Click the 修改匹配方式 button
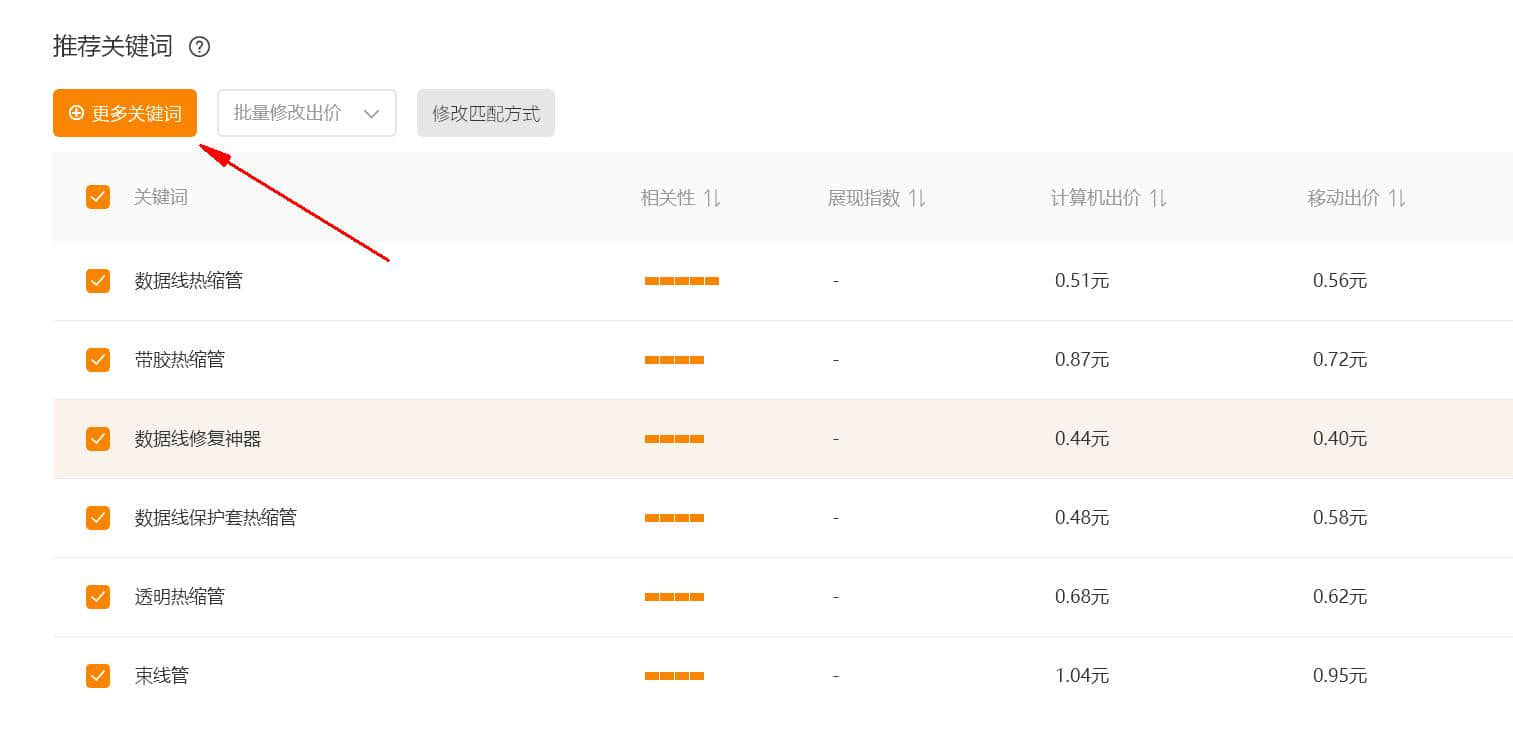1513x731 pixels. coord(486,113)
